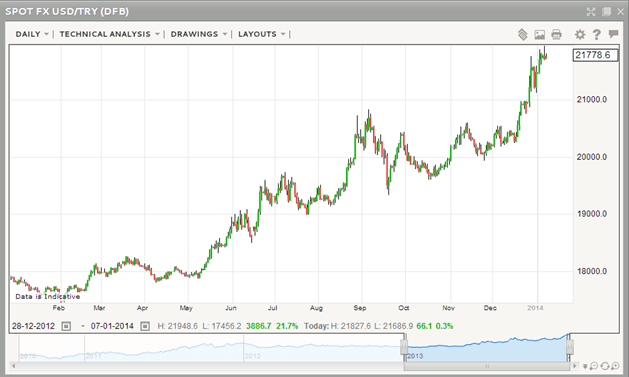Click the horizontal scrollbar thumb under the navigator

click(x=487, y=366)
